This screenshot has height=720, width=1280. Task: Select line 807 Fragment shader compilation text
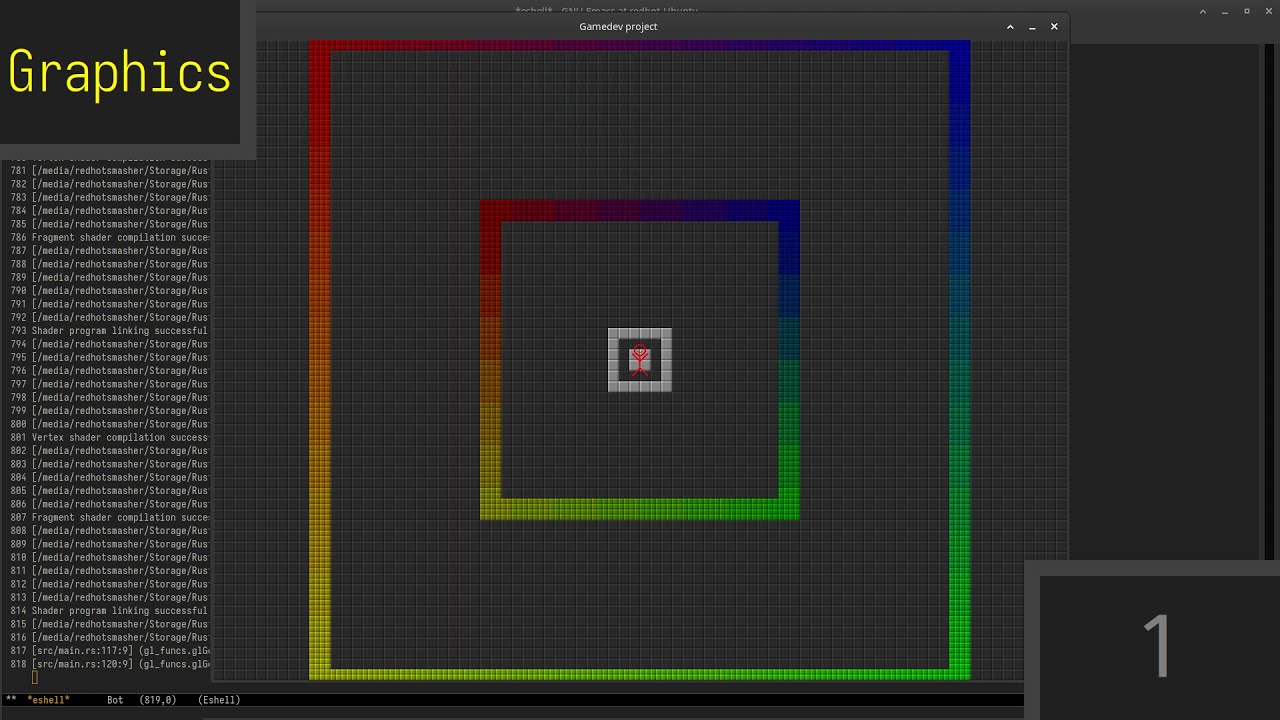click(x=120, y=518)
